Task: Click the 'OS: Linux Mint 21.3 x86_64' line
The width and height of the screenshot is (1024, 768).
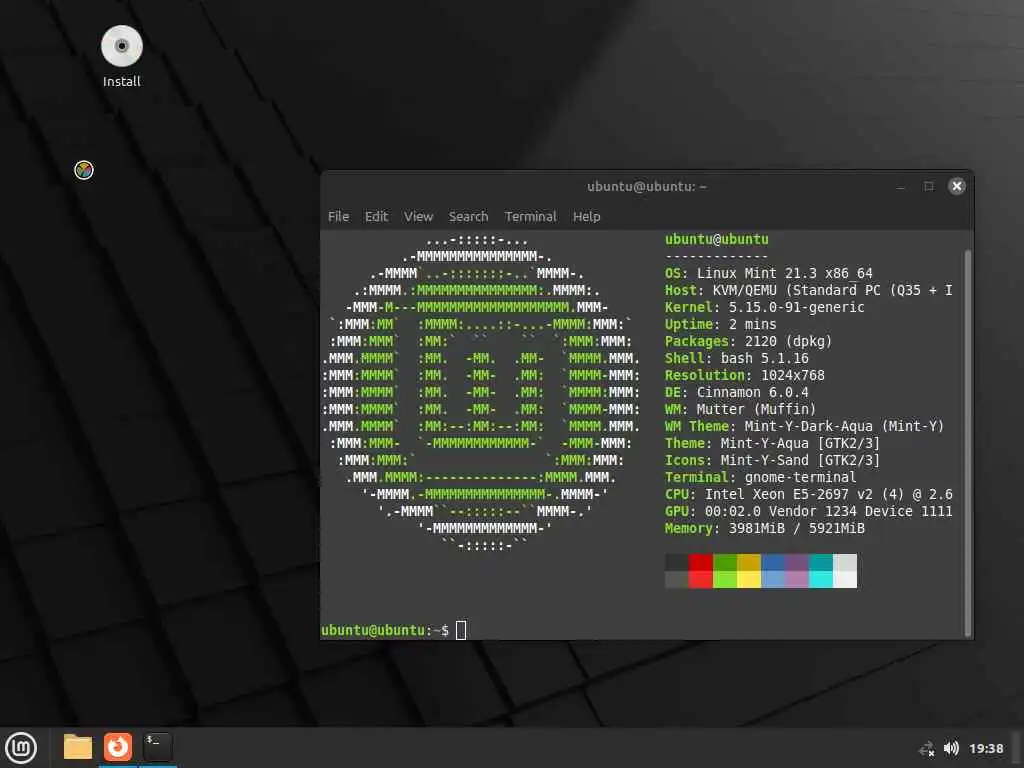Action: pos(769,273)
